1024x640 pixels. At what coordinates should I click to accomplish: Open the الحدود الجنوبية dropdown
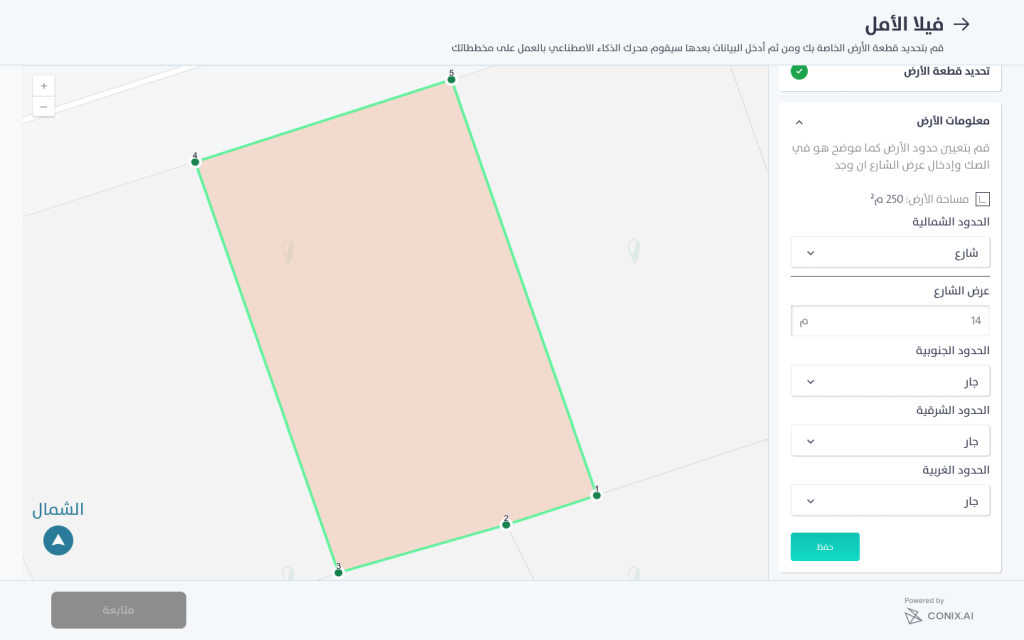[x=890, y=381]
